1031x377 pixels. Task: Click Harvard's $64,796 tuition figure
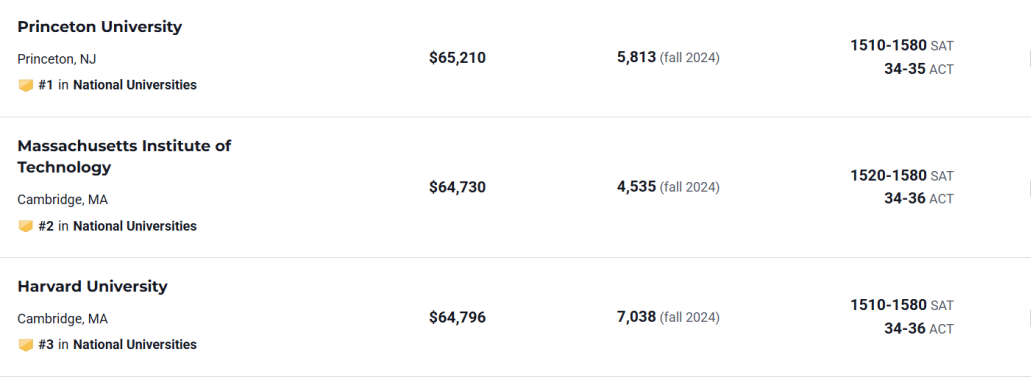(458, 318)
